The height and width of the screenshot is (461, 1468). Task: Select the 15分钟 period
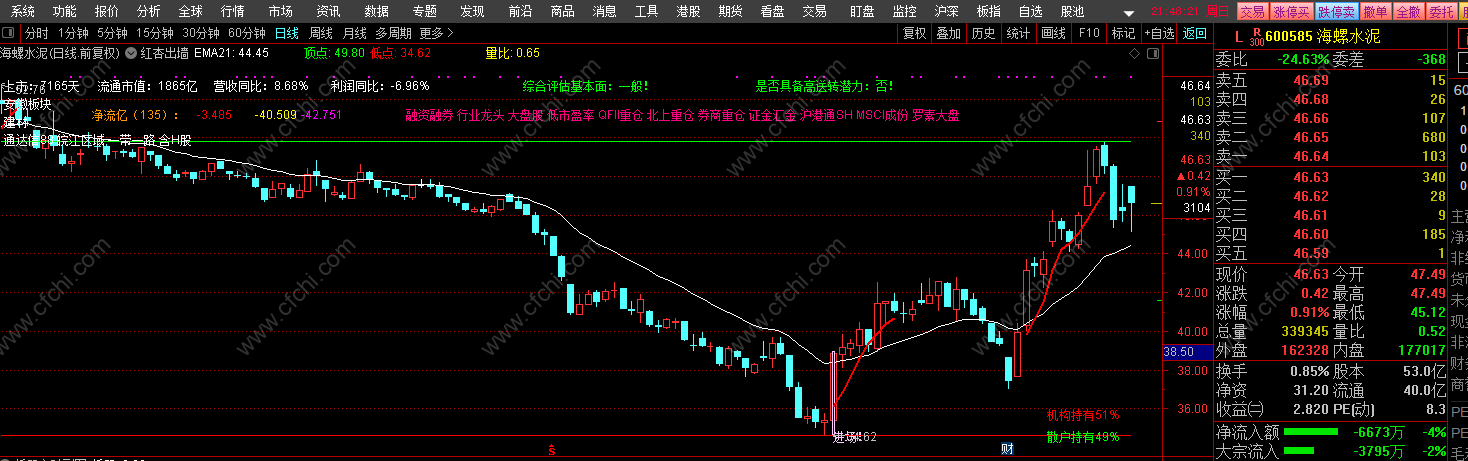coord(154,33)
